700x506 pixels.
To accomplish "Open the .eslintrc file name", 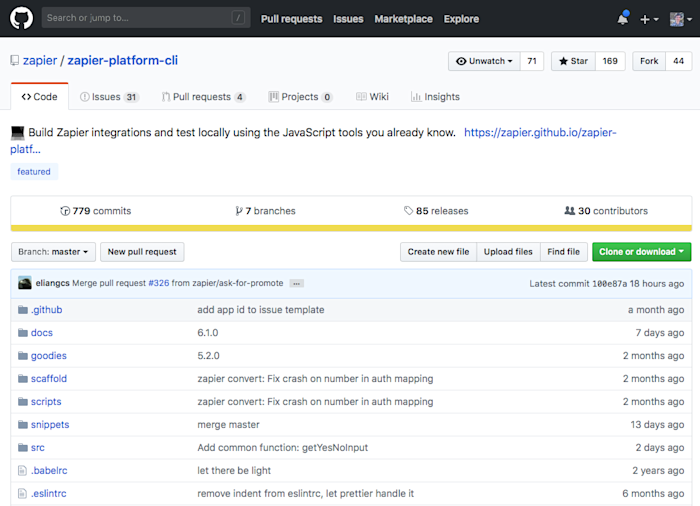I will coord(49,493).
